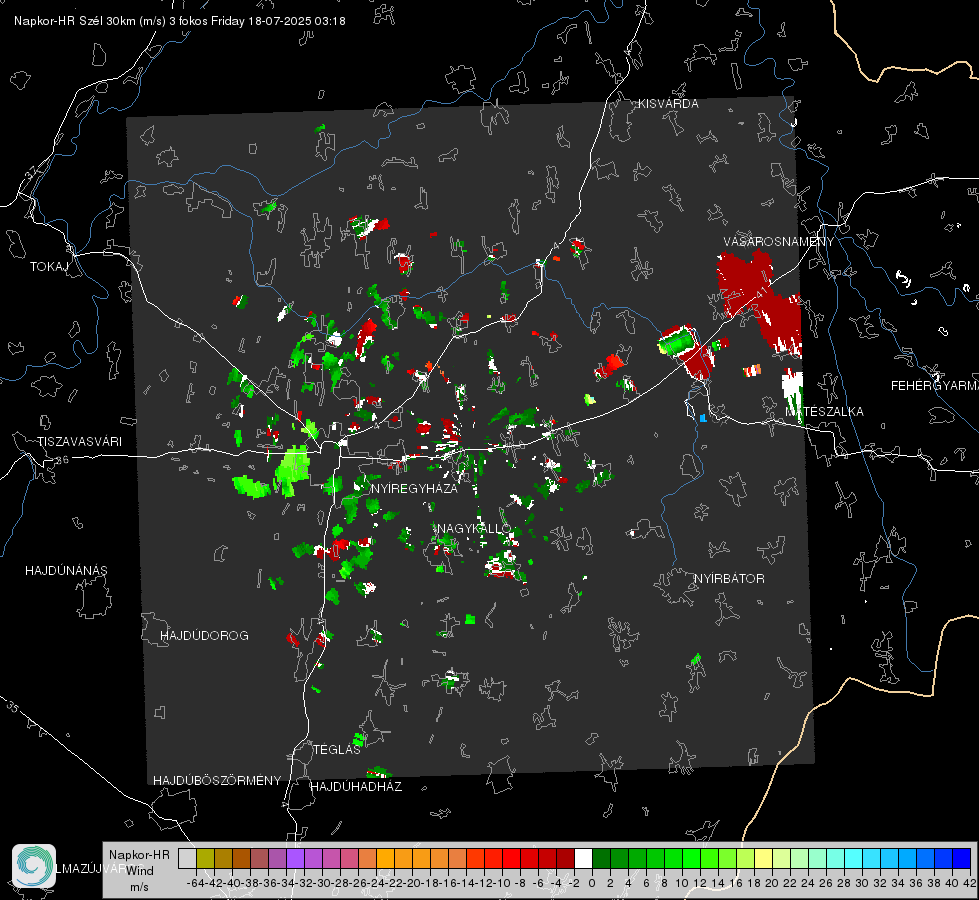
Task: Click the MÁTÉSZALKA label
Action: coord(824,411)
